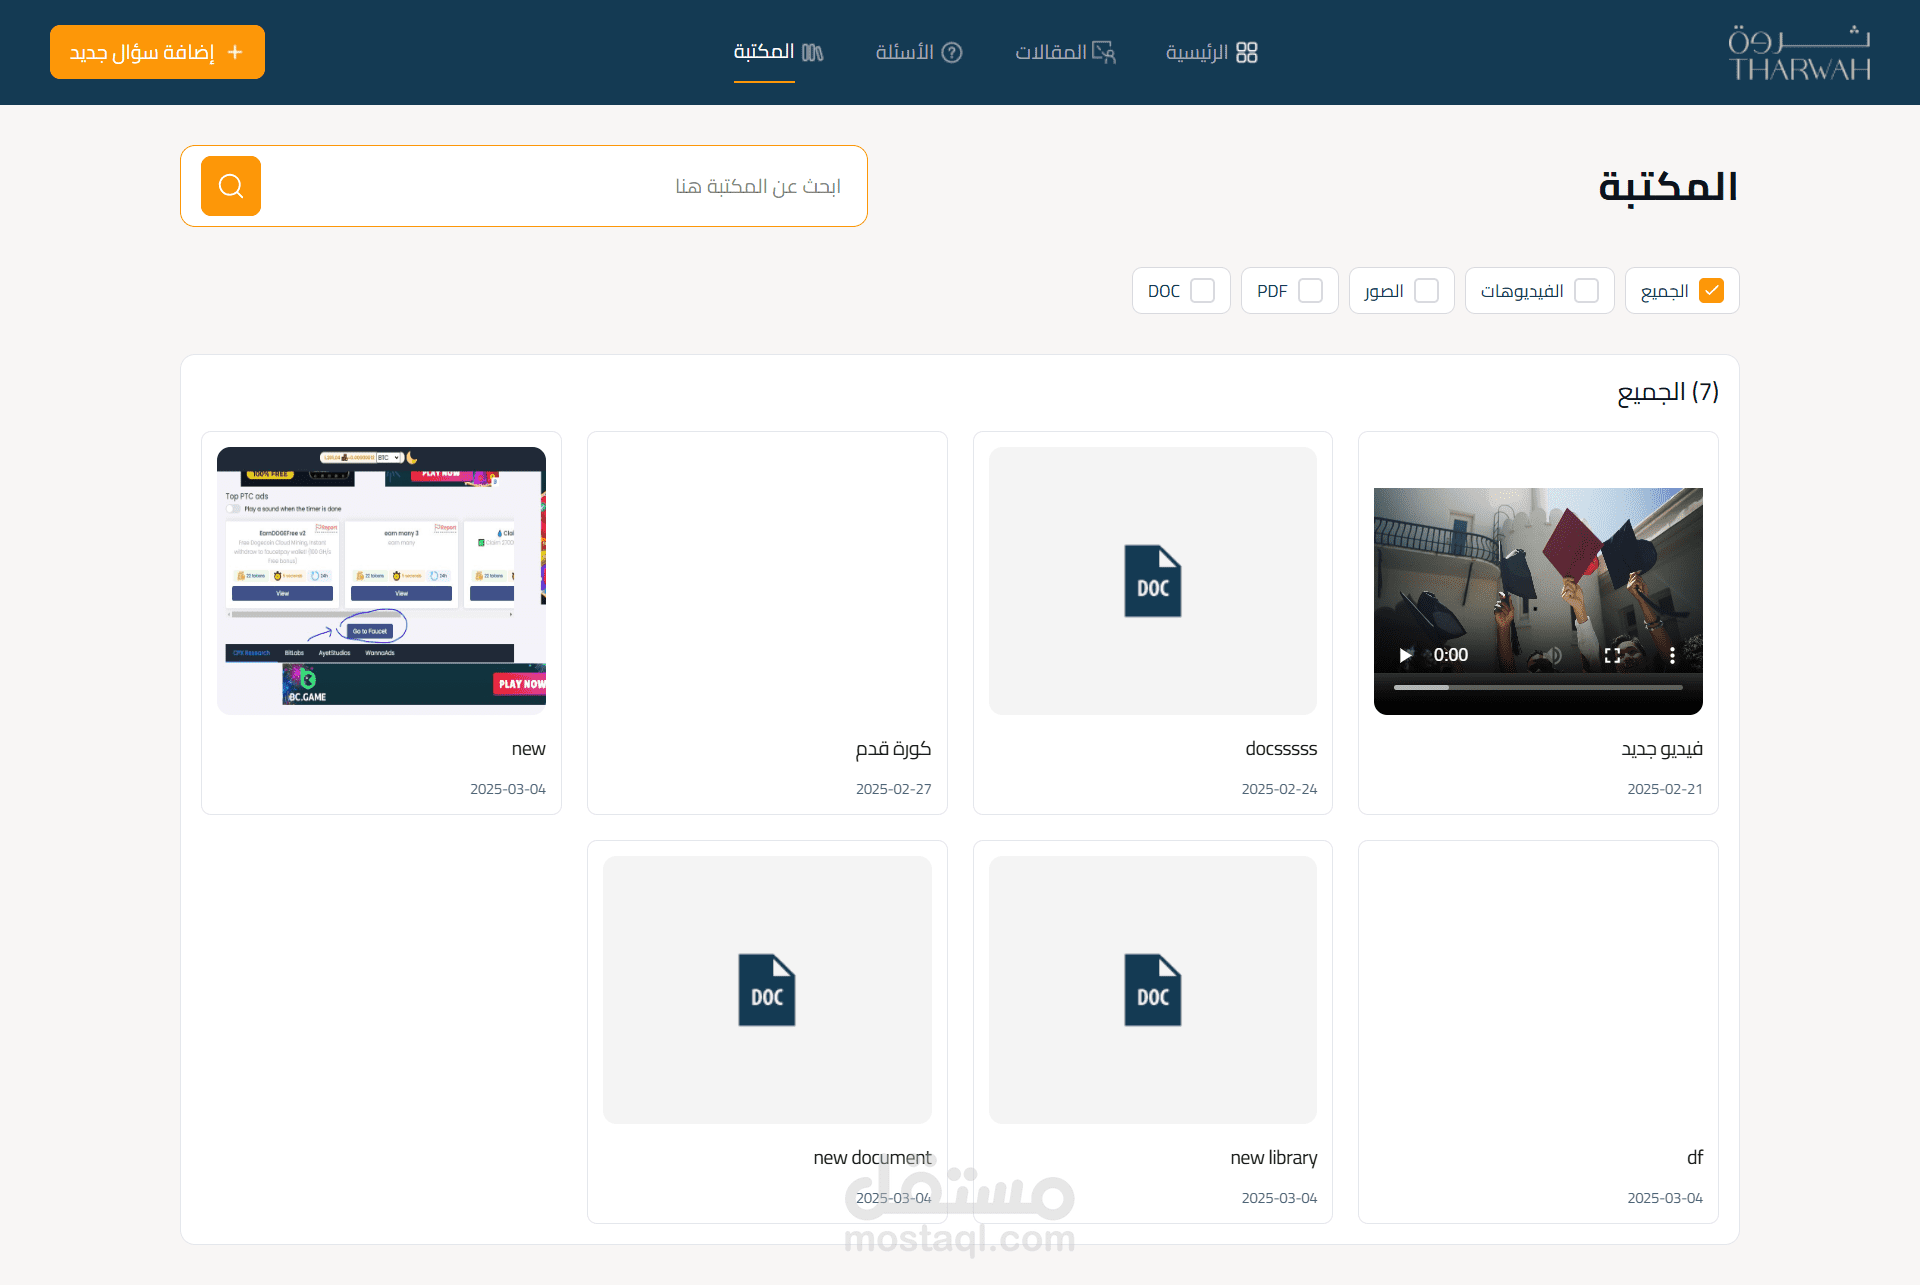Select the DOC filter checkbox
Screen dimensions: 1920x1285
pyautogui.click(x=1203, y=291)
